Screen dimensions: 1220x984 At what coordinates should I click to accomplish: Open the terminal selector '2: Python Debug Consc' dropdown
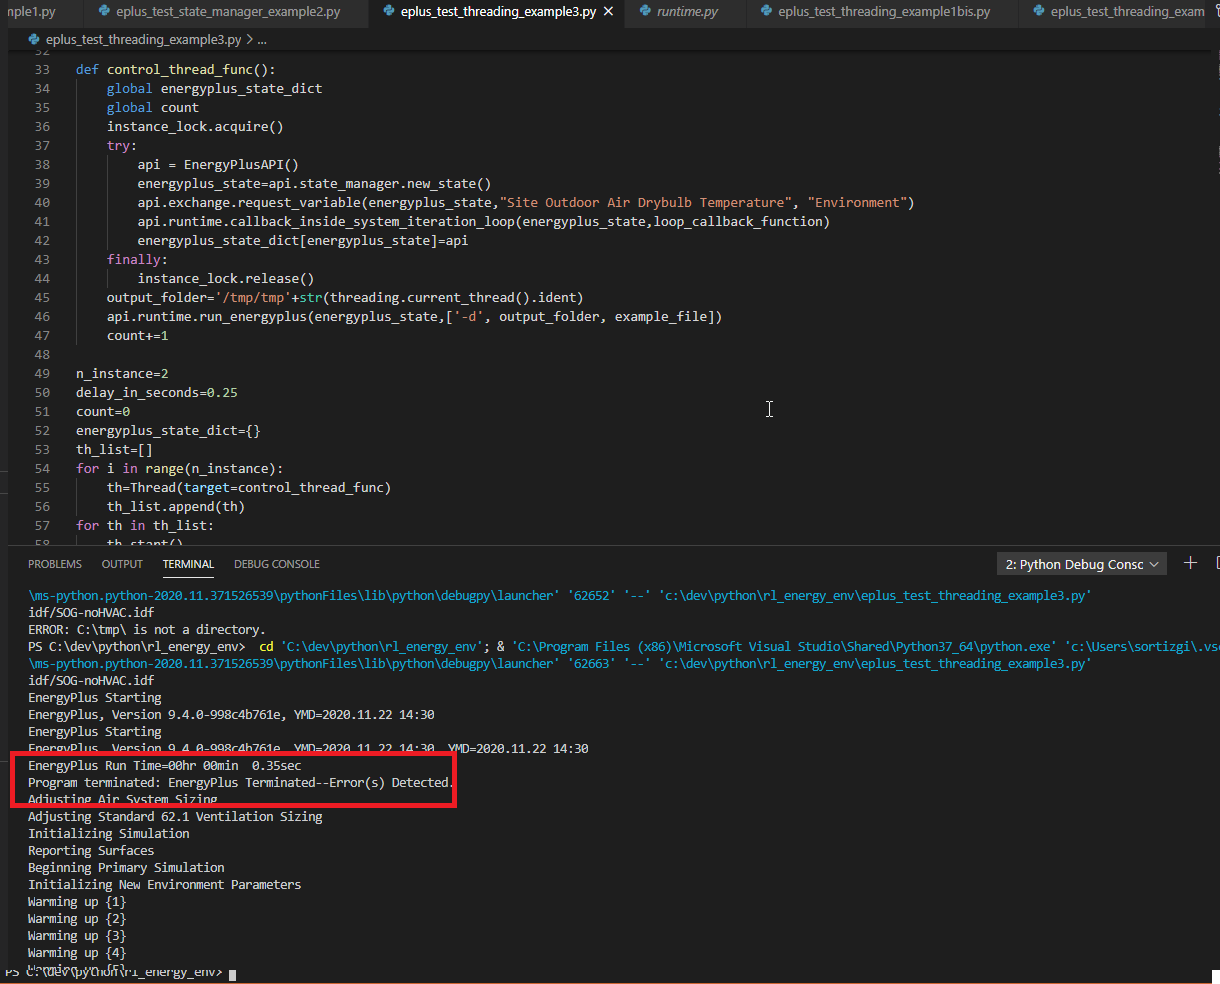[x=1082, y=565]
